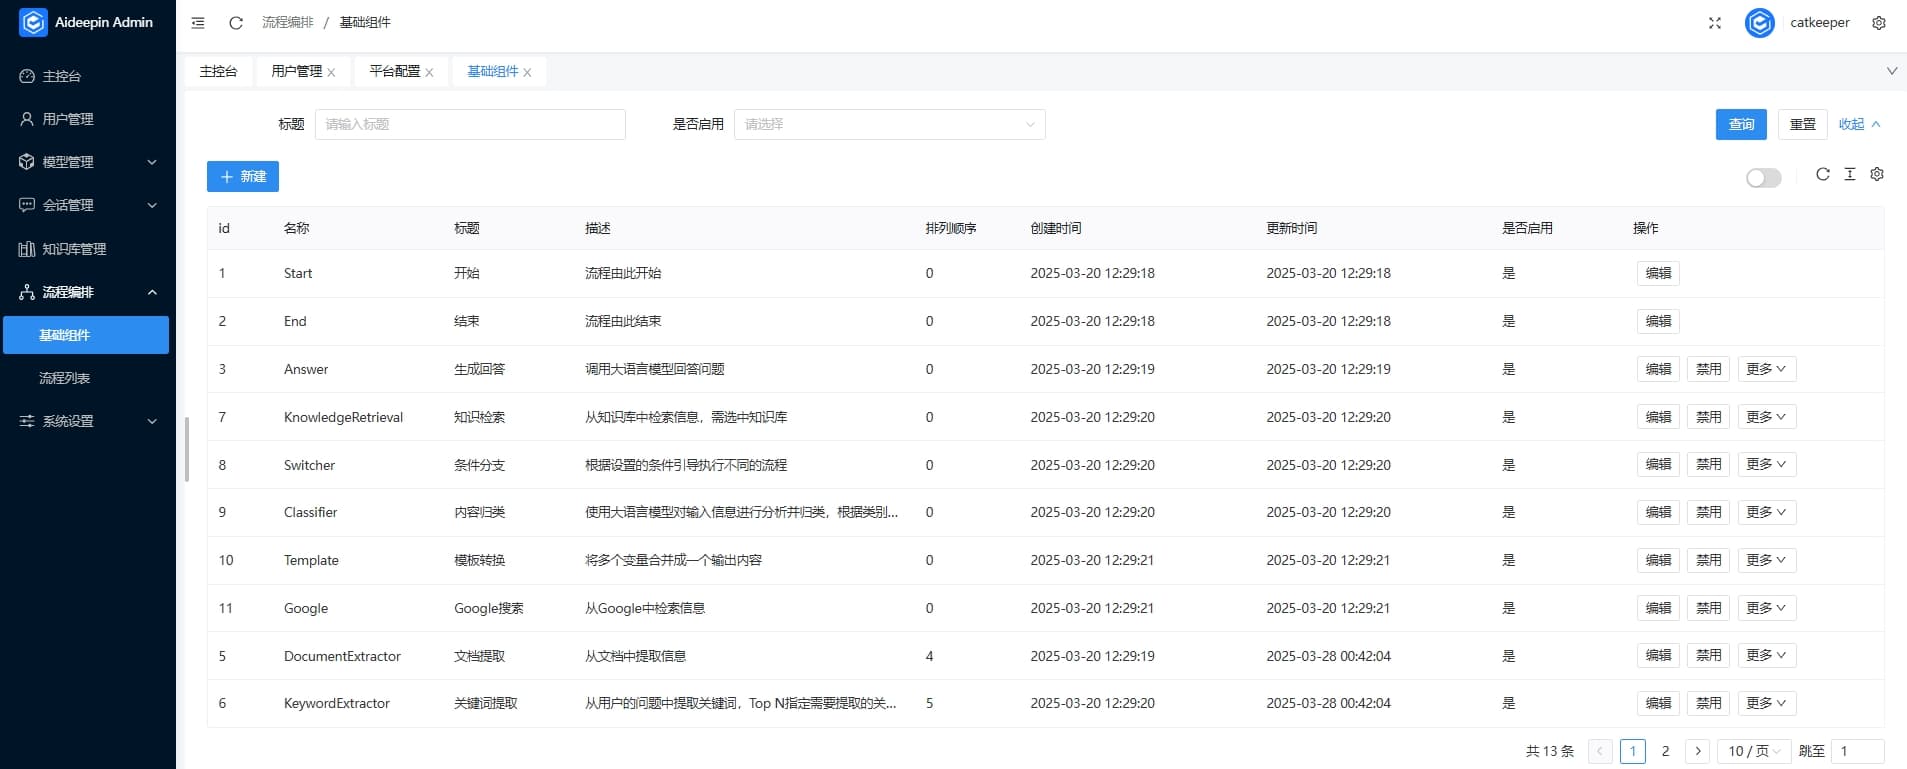Disable the DocumentExtractor component
1907x769 pixels.
coord(1708,655)
